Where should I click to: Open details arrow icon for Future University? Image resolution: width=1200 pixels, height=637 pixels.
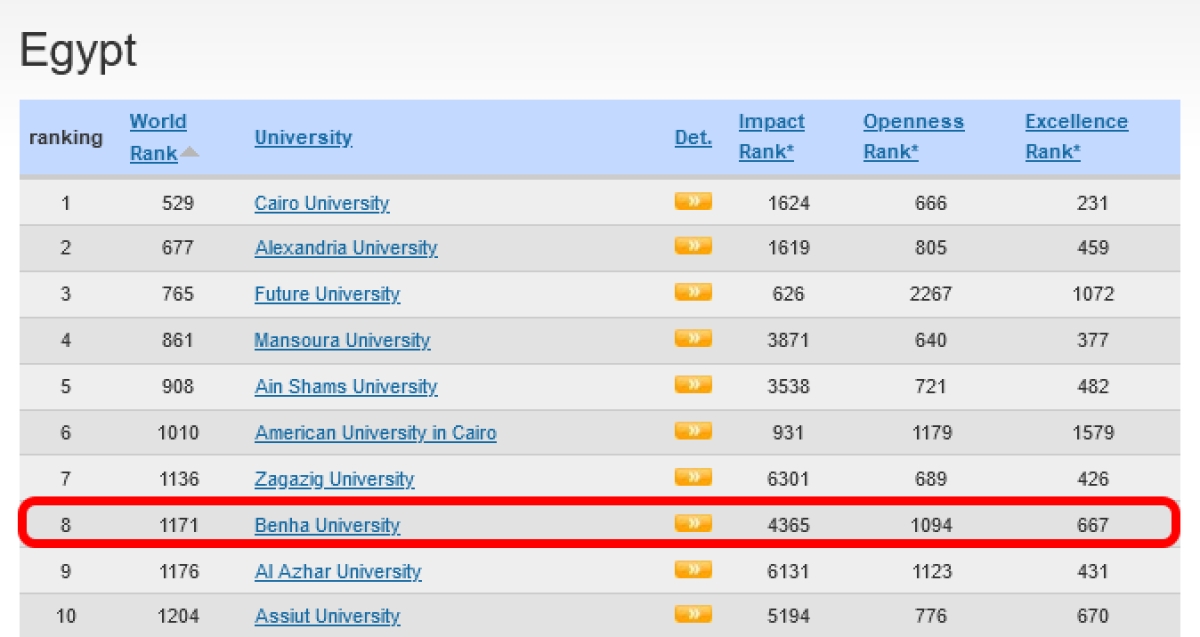[x=693, y=292]
